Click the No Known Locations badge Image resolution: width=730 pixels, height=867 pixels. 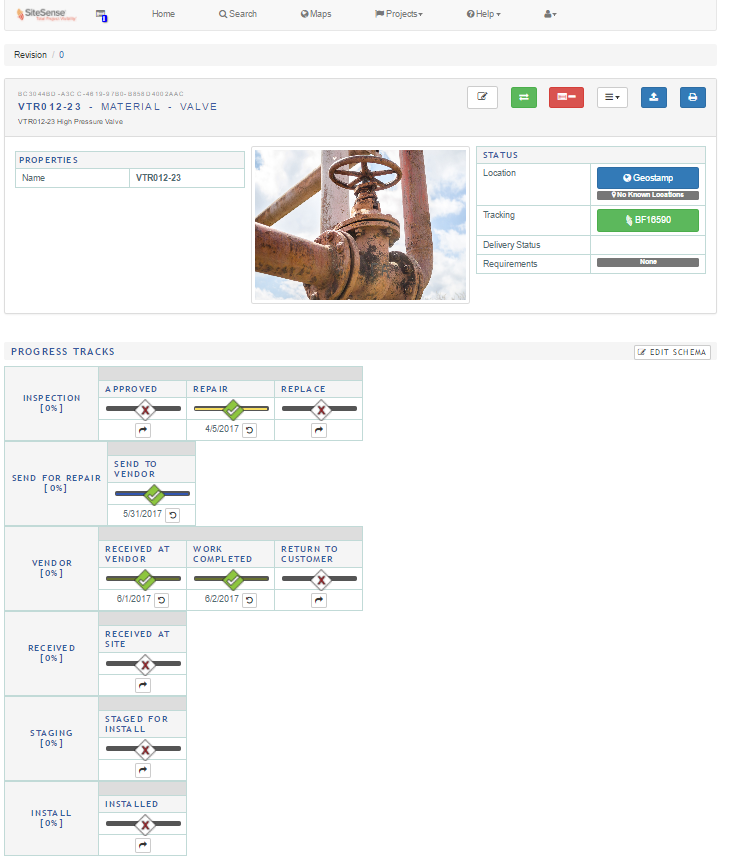[x=648, y=195]
